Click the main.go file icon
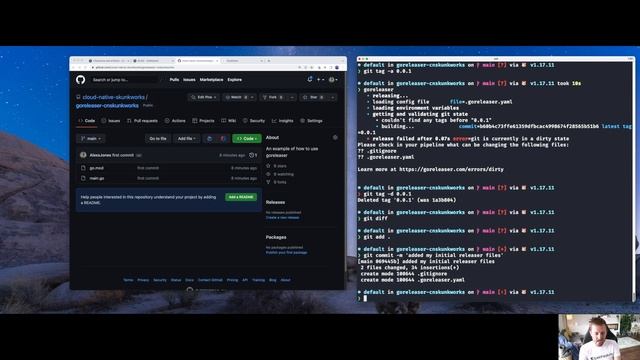This screenshot has width=640, height=360. 83,178
